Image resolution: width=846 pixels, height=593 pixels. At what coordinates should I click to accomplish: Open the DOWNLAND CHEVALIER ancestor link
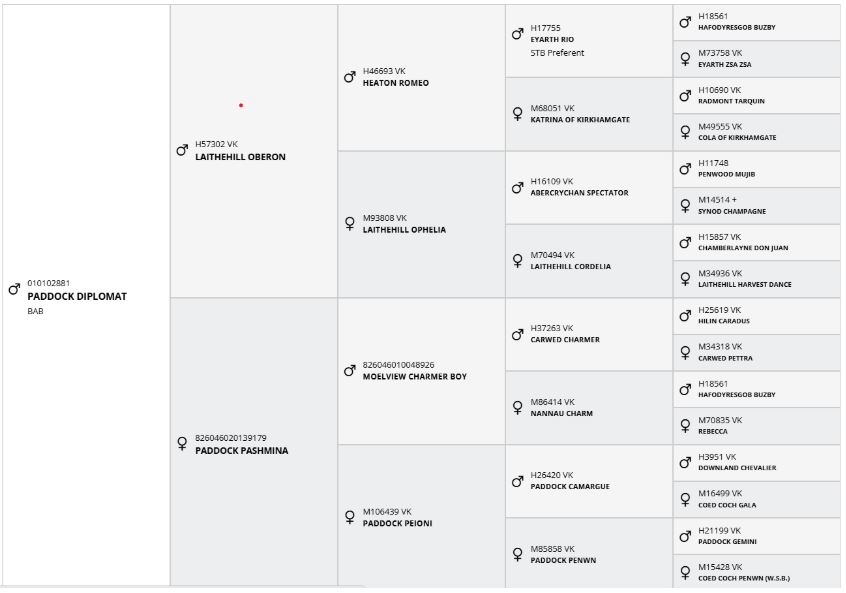(737, 468)
